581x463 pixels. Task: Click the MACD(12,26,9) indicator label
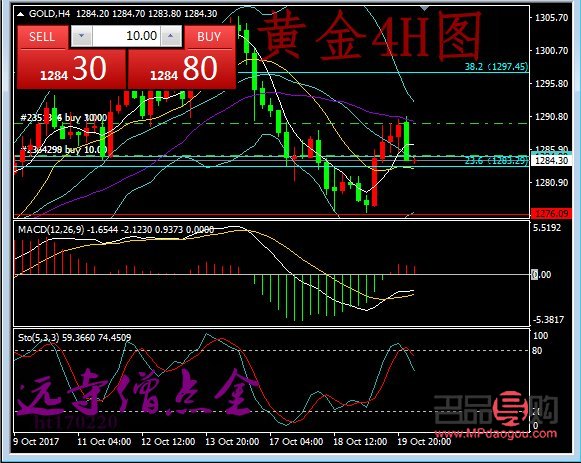click(52, 230)
